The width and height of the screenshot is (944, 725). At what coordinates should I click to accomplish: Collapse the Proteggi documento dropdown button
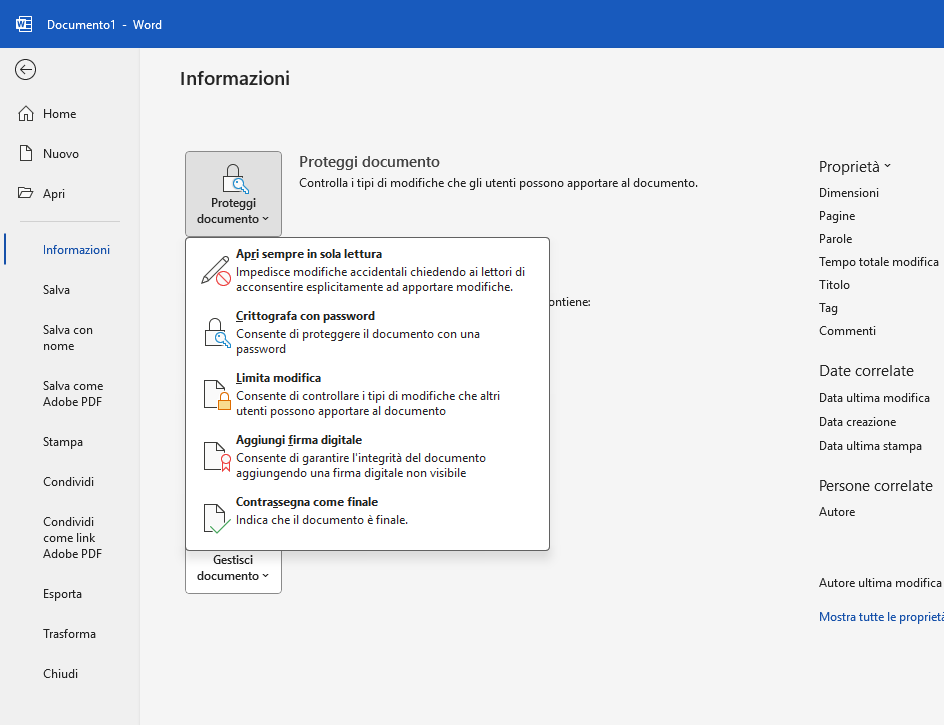click(233, 194)
